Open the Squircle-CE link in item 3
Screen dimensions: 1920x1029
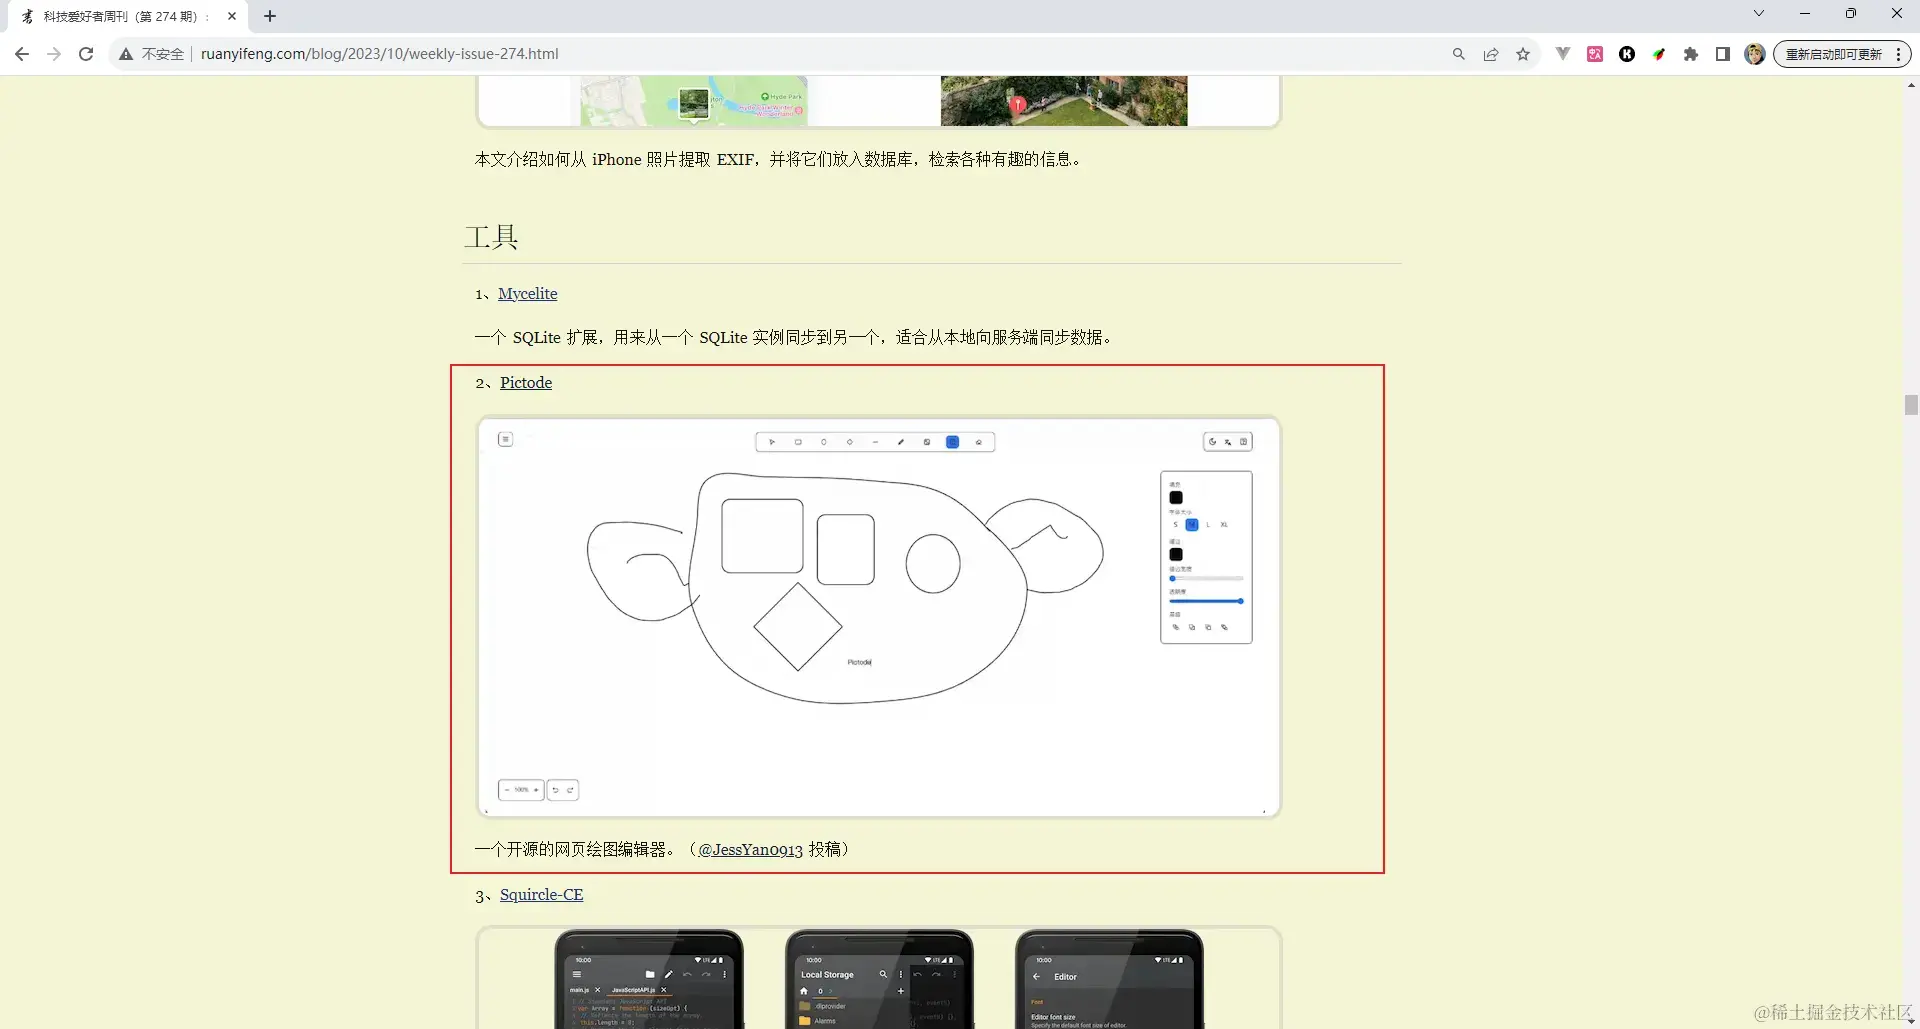[541, 895]
